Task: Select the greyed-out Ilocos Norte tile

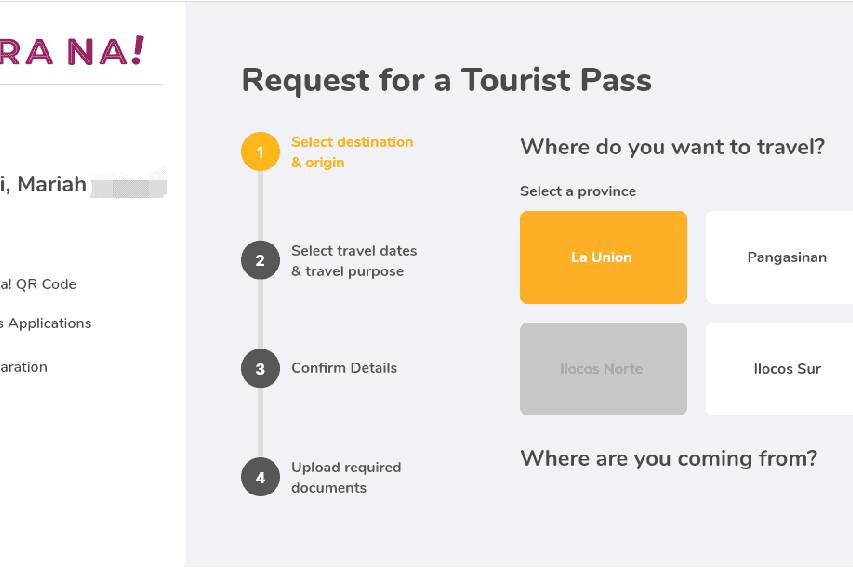Action: pyautogui.click(x=603, y=369)
